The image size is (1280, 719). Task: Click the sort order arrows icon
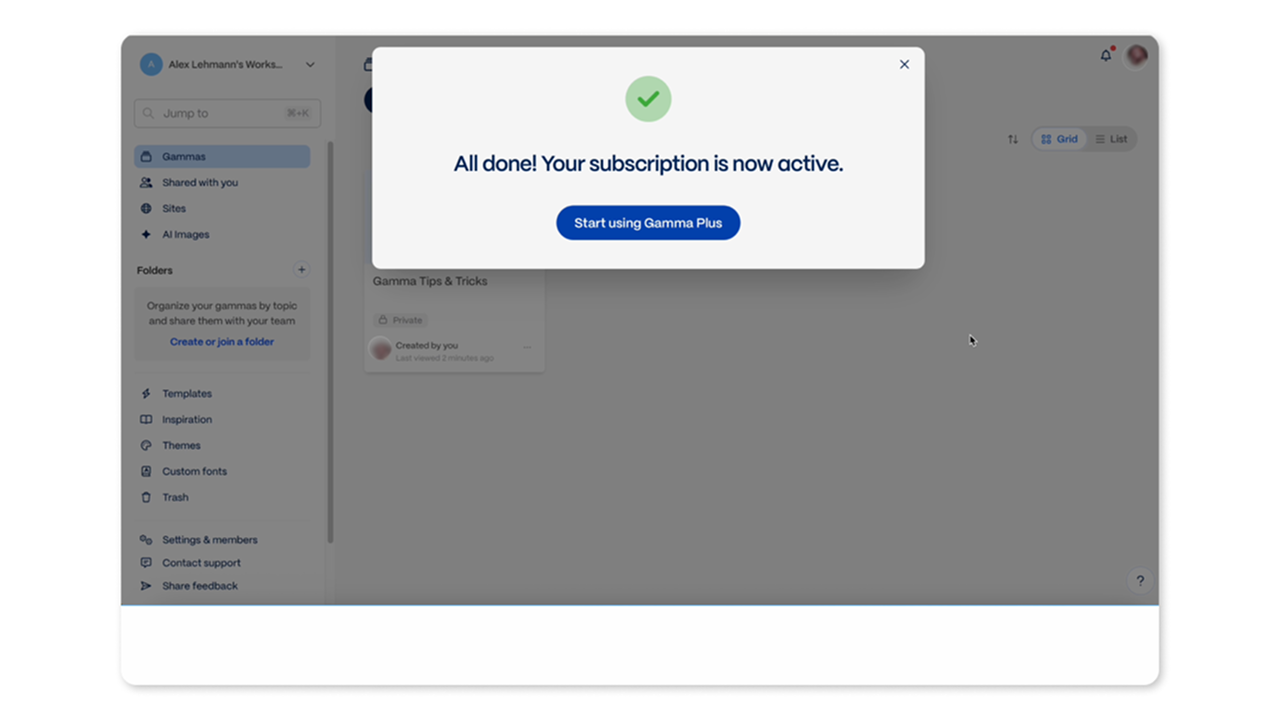point(1013,139)
